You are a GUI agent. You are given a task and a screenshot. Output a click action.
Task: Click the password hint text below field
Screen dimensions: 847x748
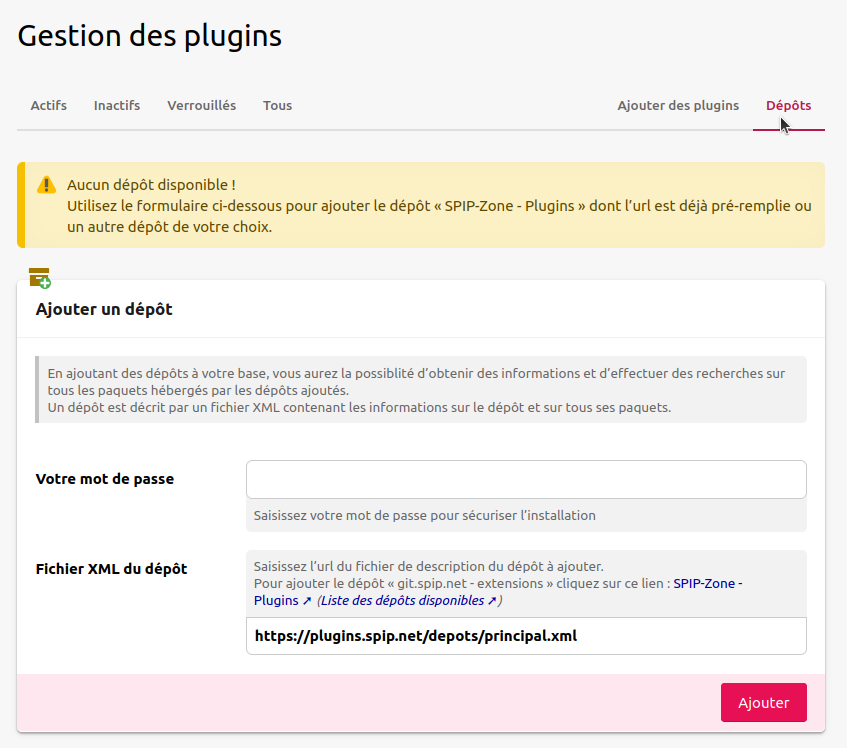[424, 516]
